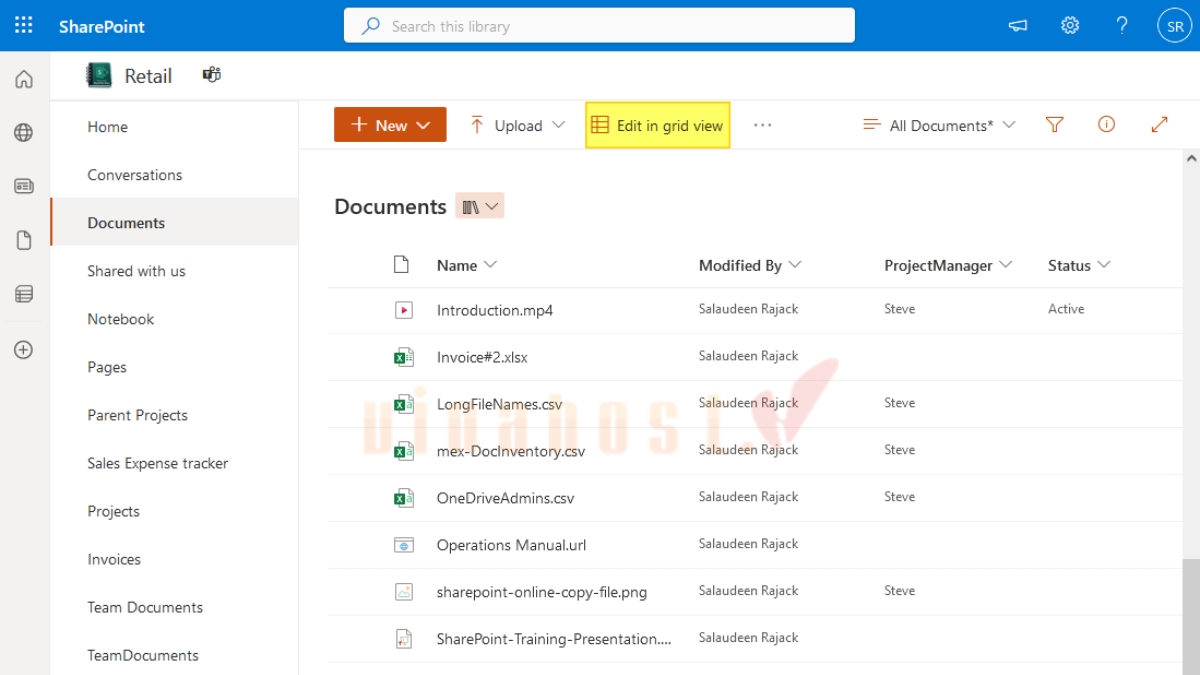Open the filter pane funnel icon

click(x=1054, y=125)
